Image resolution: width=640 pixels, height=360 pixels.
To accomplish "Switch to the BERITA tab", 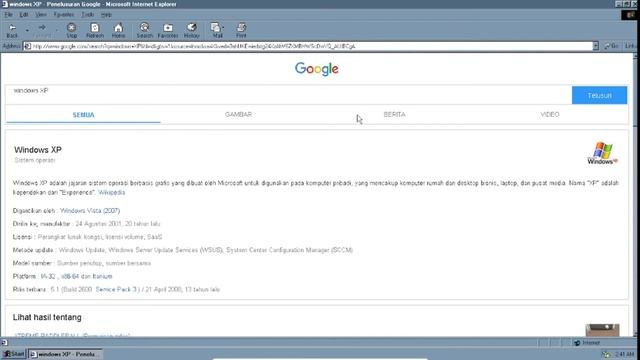I will (394, 114).
